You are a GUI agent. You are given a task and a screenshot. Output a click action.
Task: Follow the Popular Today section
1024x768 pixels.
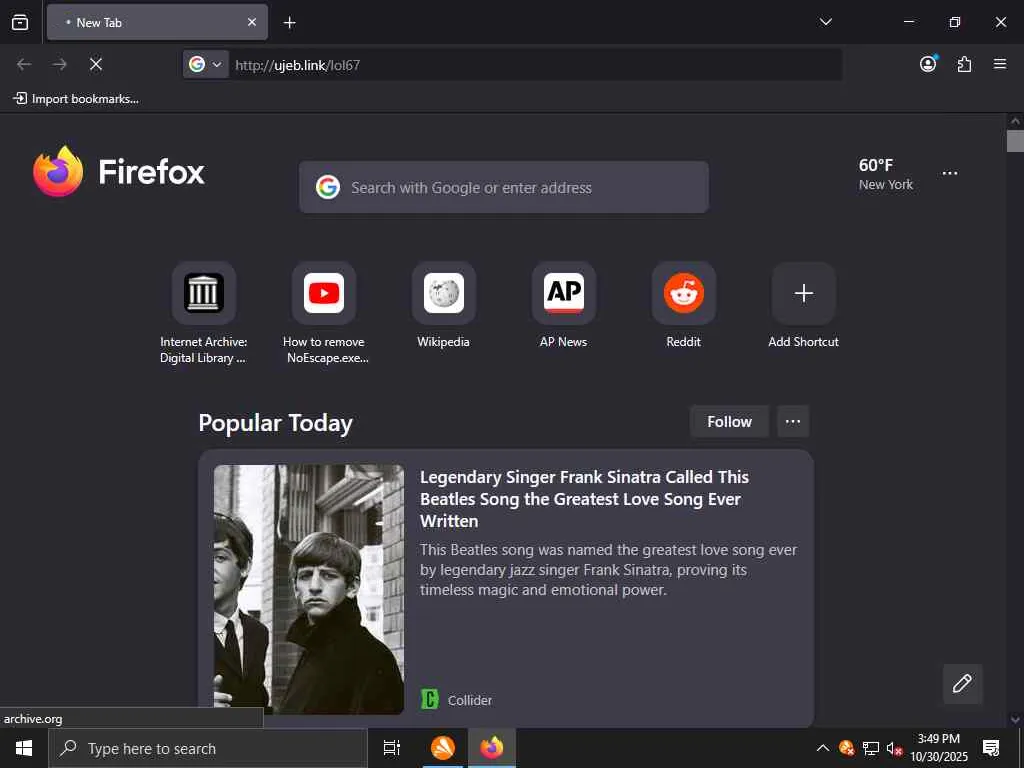729,422
